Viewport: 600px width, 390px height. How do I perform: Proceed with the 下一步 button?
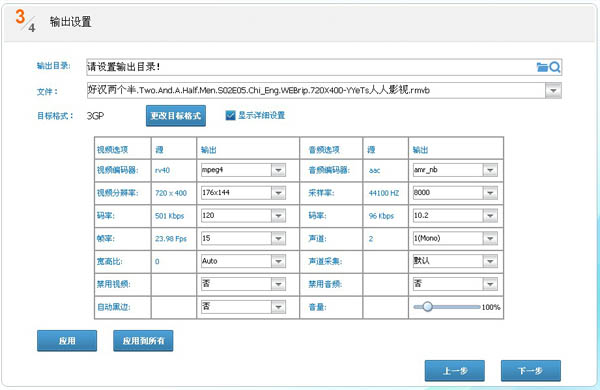[531, 370]
